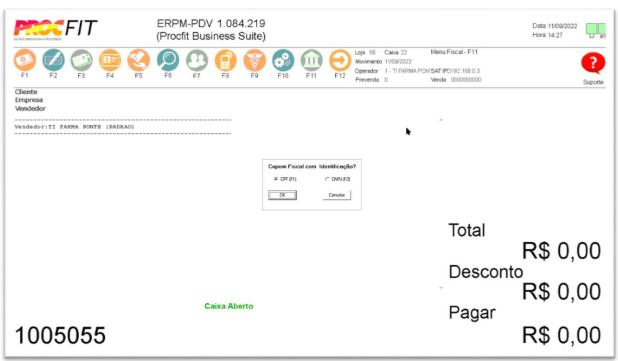Select the F9 caduceus pharmacy icon

254,60
